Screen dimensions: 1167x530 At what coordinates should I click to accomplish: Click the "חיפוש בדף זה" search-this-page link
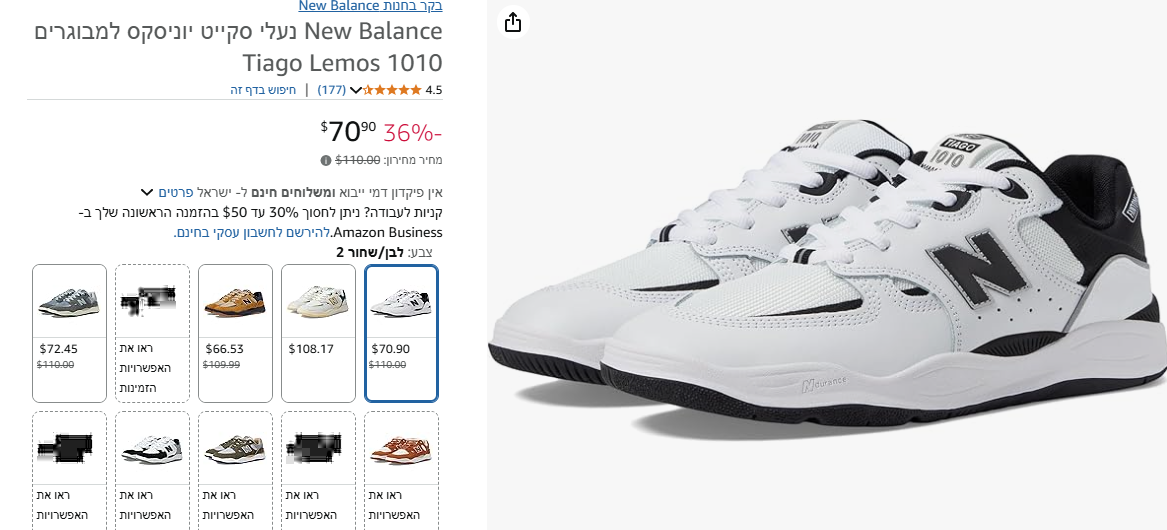[x=263, y=90]
